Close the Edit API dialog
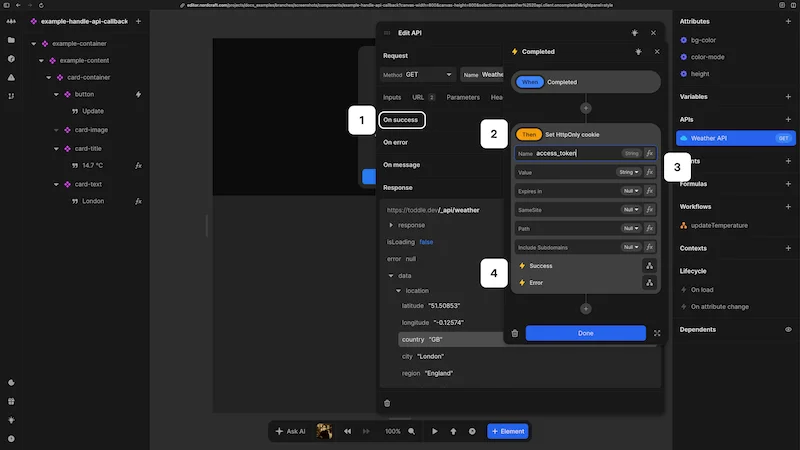800x450 pixels. pos(654,33)
